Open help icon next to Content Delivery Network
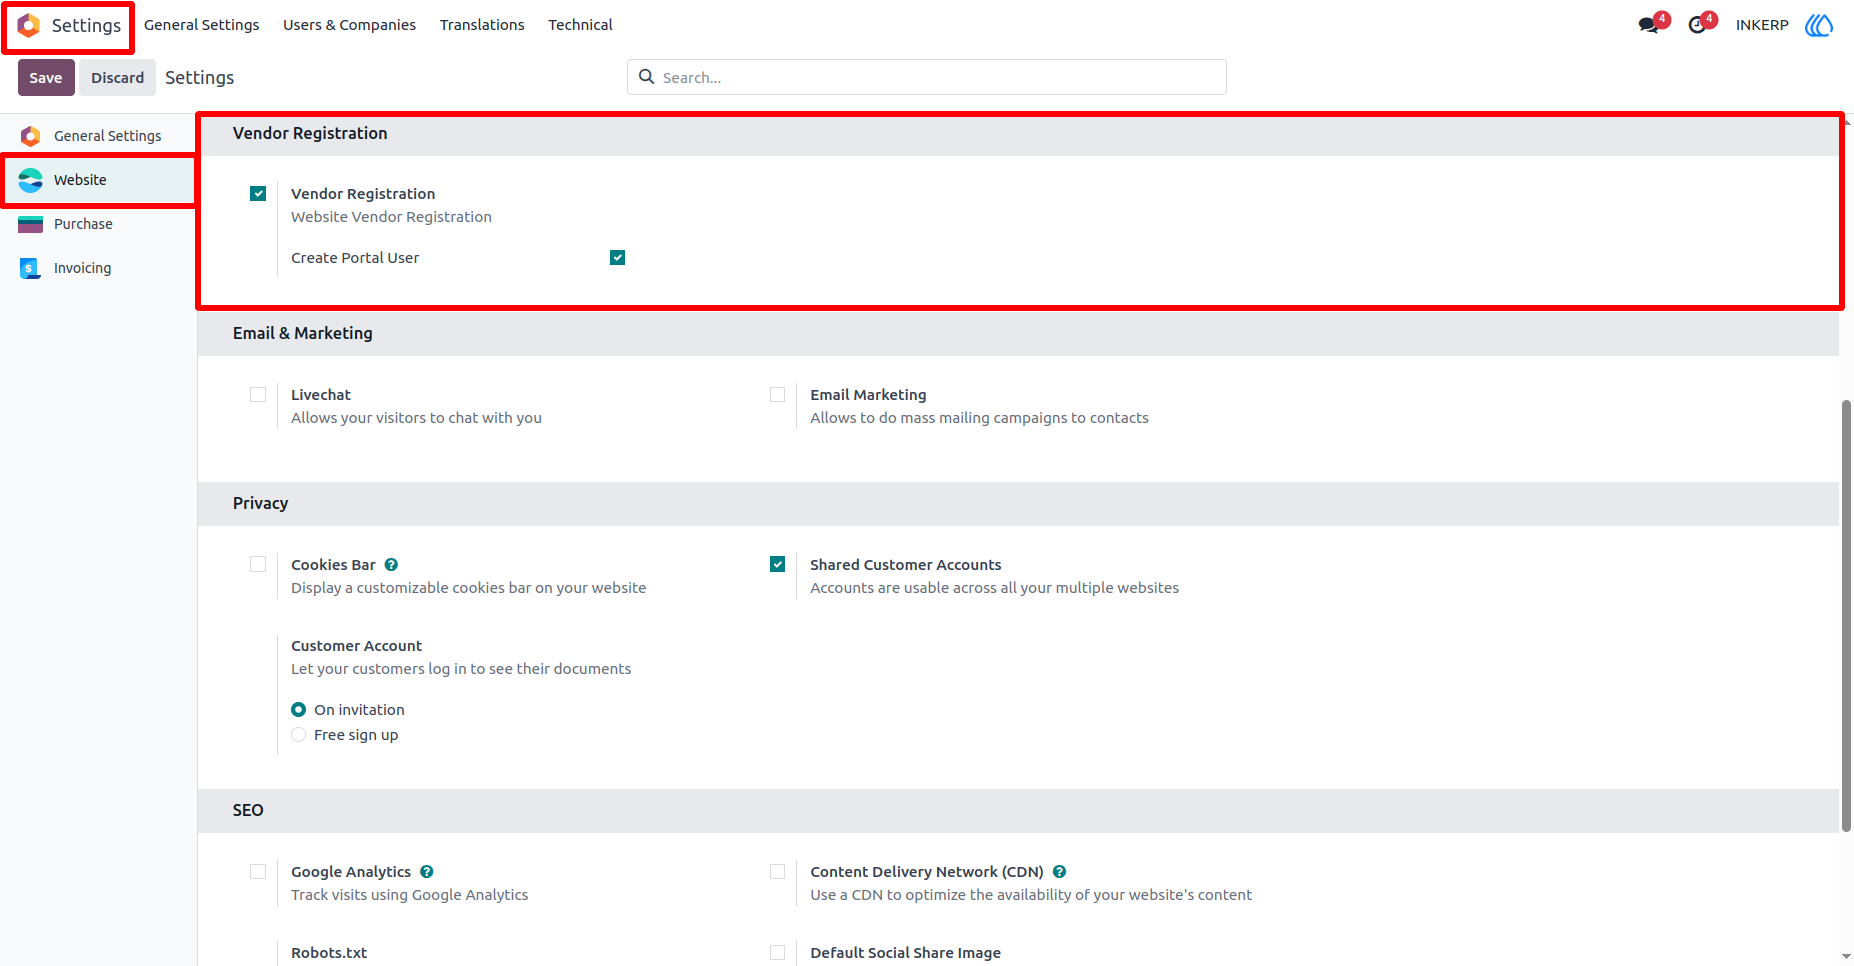The width and height of the screenshot is (1854, 966). [1059, 872]
